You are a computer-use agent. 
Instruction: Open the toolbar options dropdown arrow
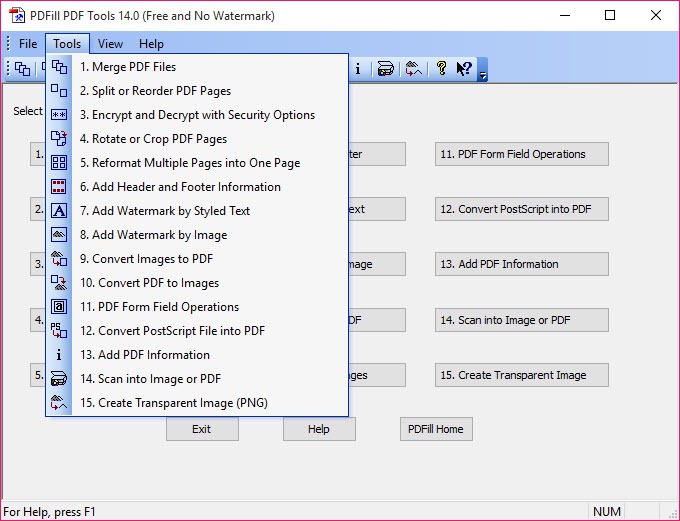[x=482, y=69]
